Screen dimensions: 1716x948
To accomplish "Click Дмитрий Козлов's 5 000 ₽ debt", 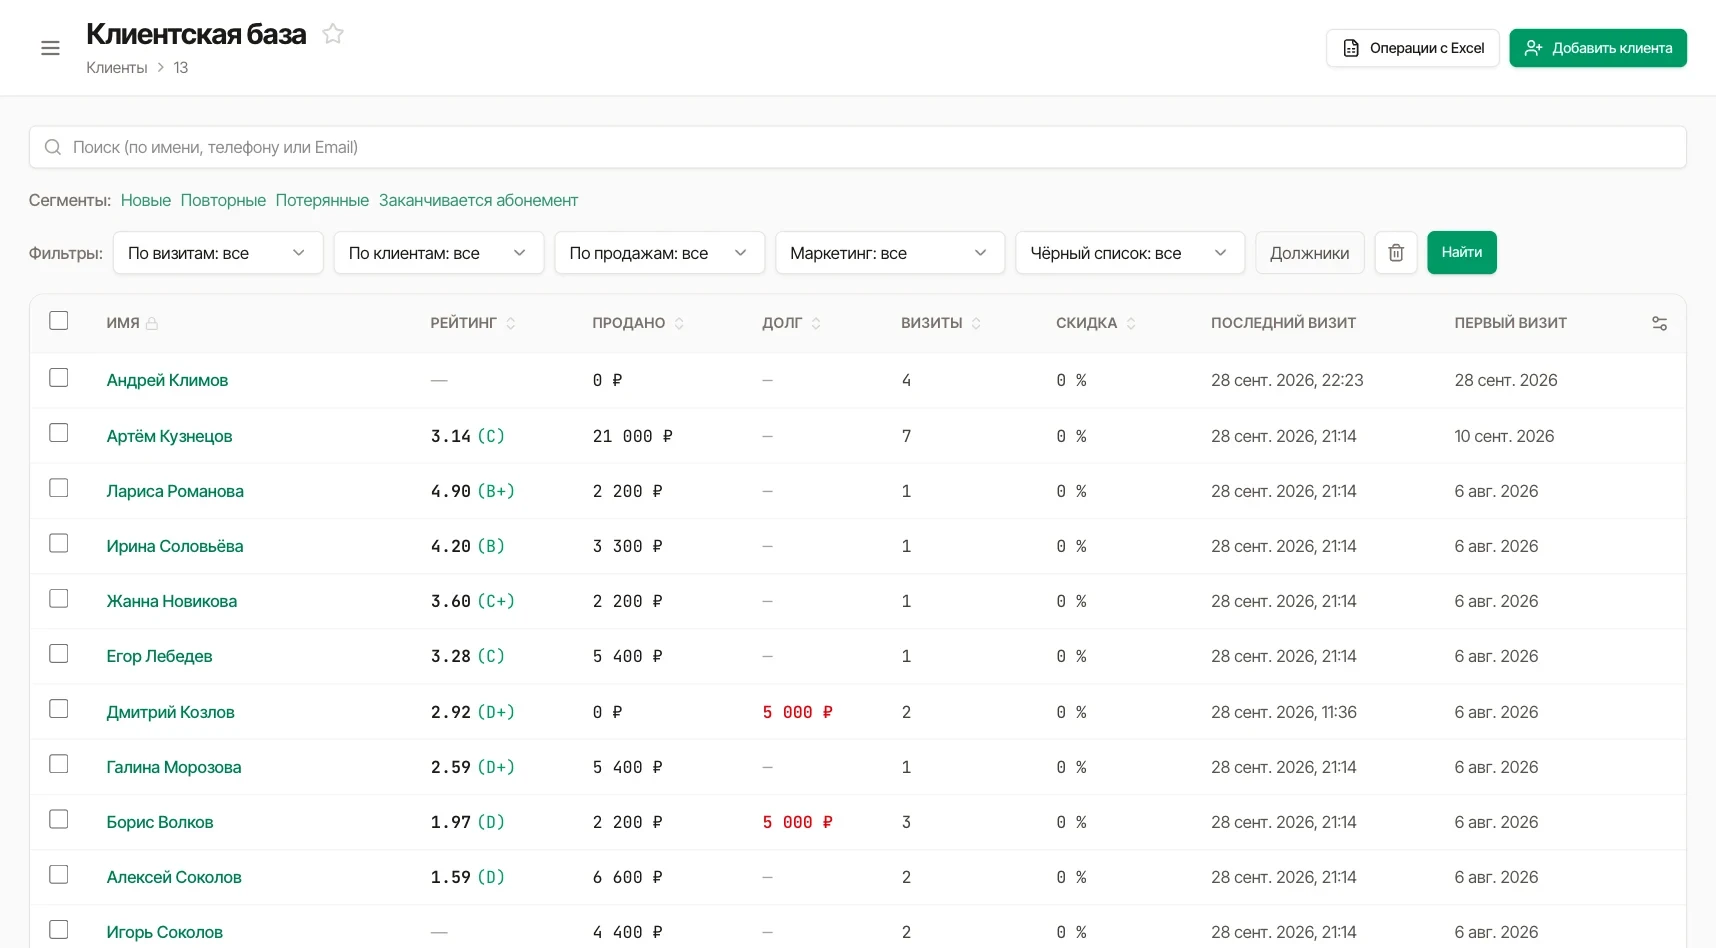I will pos(797,712).
